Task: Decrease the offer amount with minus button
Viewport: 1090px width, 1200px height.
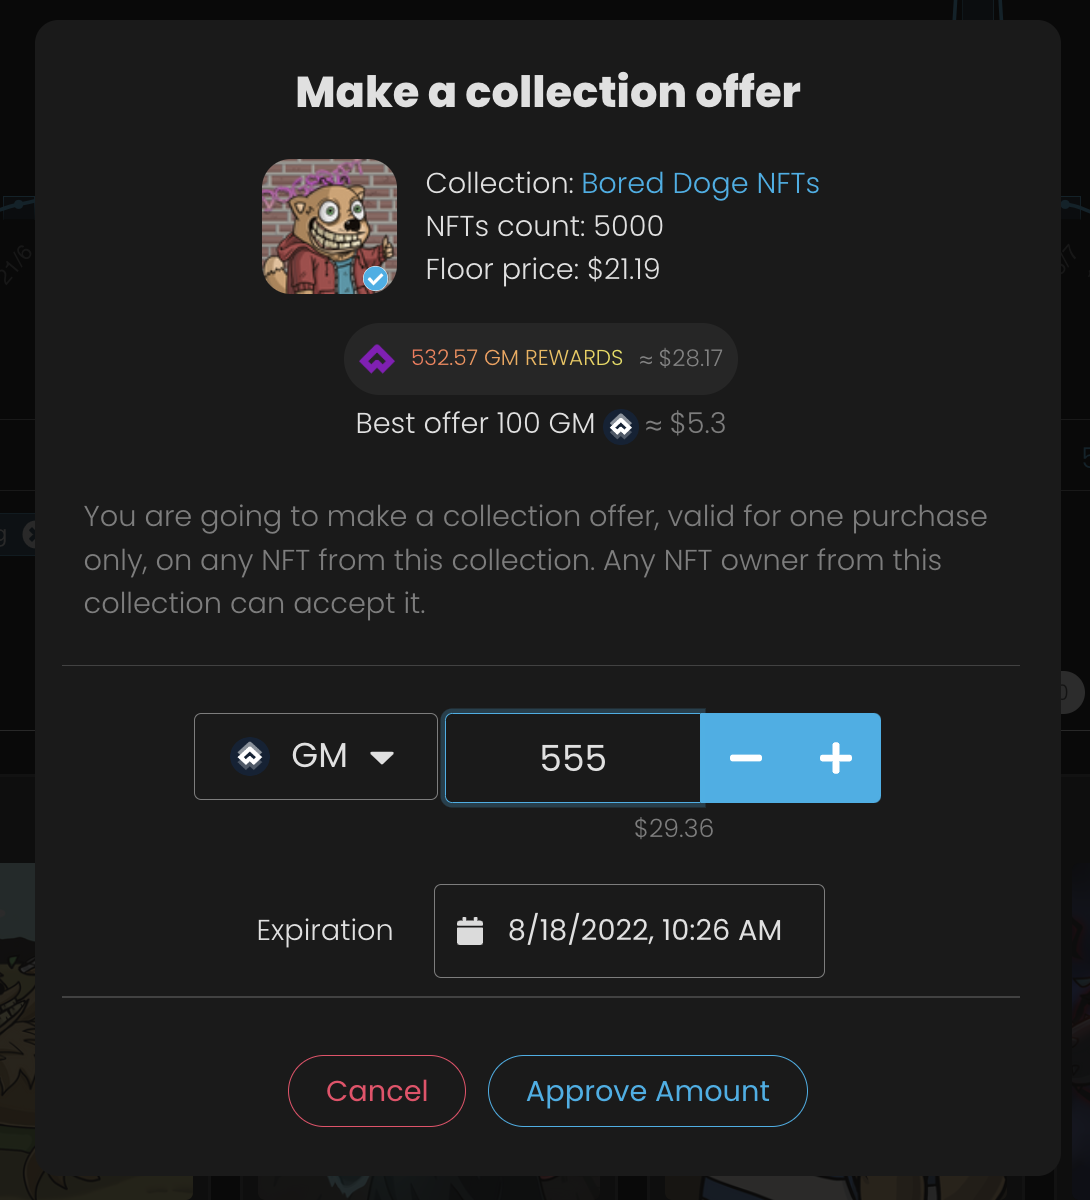Action: pos(746,758)
